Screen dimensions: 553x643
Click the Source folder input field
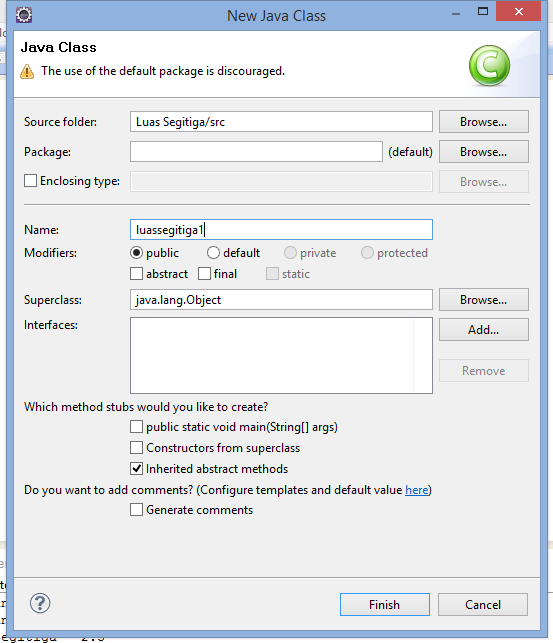(281, 122)
